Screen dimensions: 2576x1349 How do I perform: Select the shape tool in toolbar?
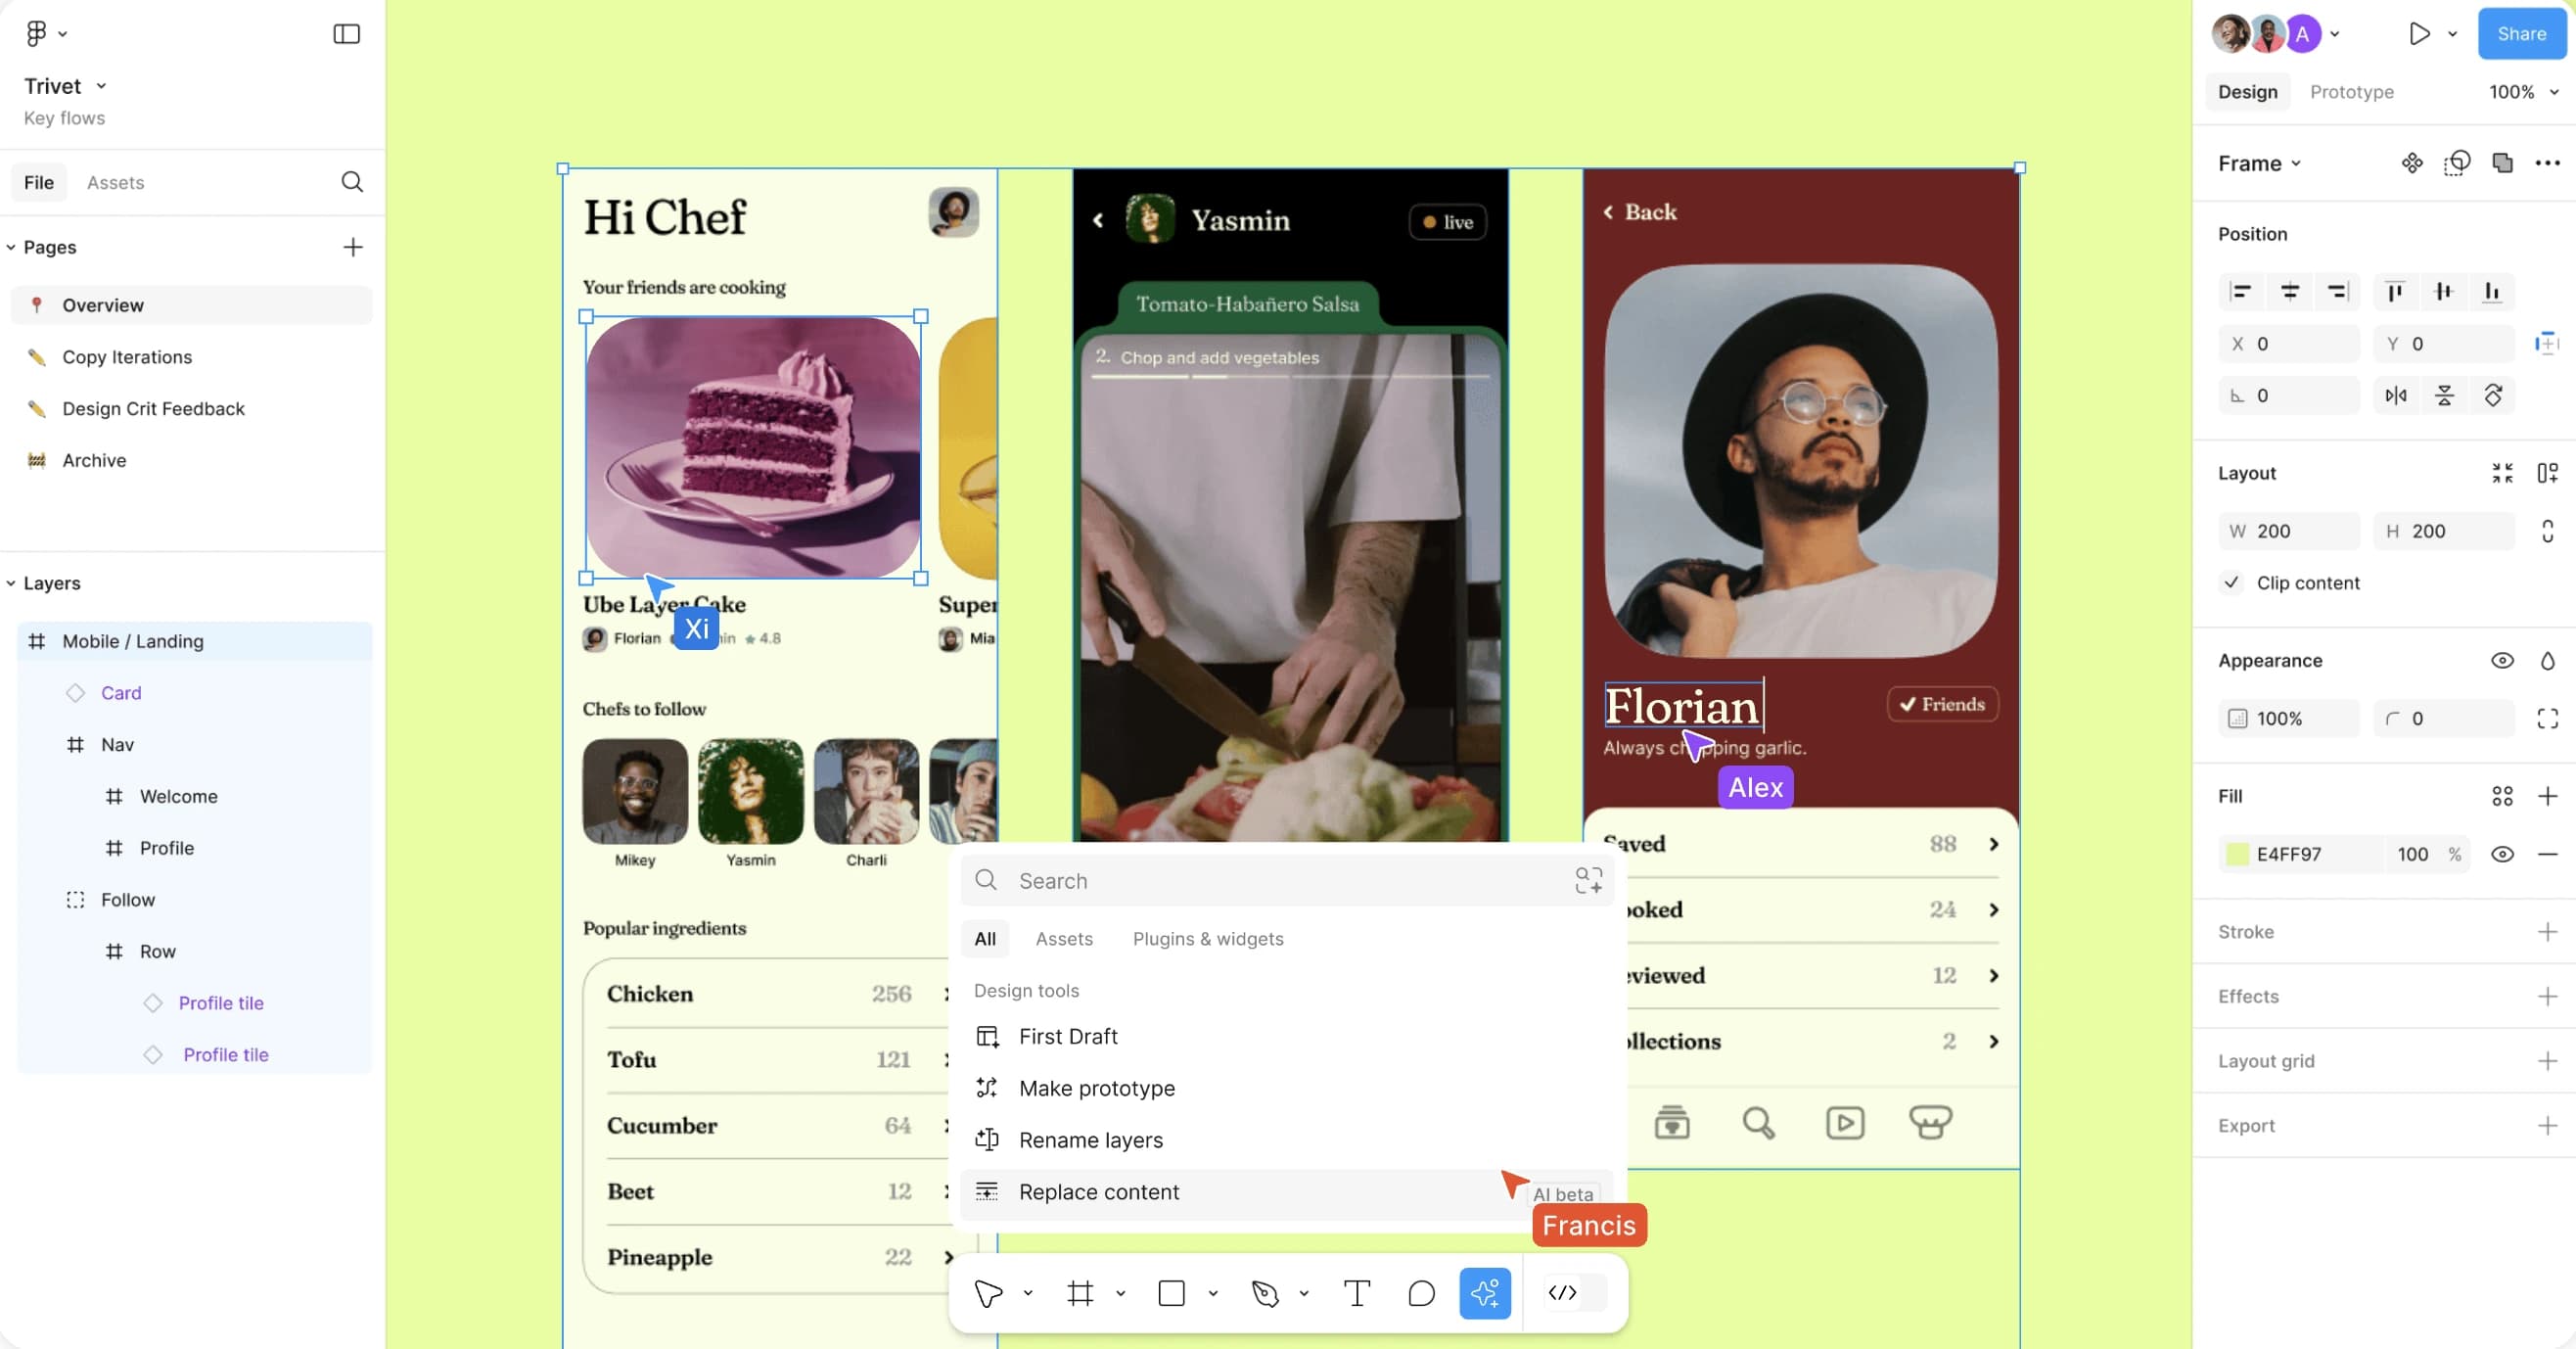(1173, 1293)
